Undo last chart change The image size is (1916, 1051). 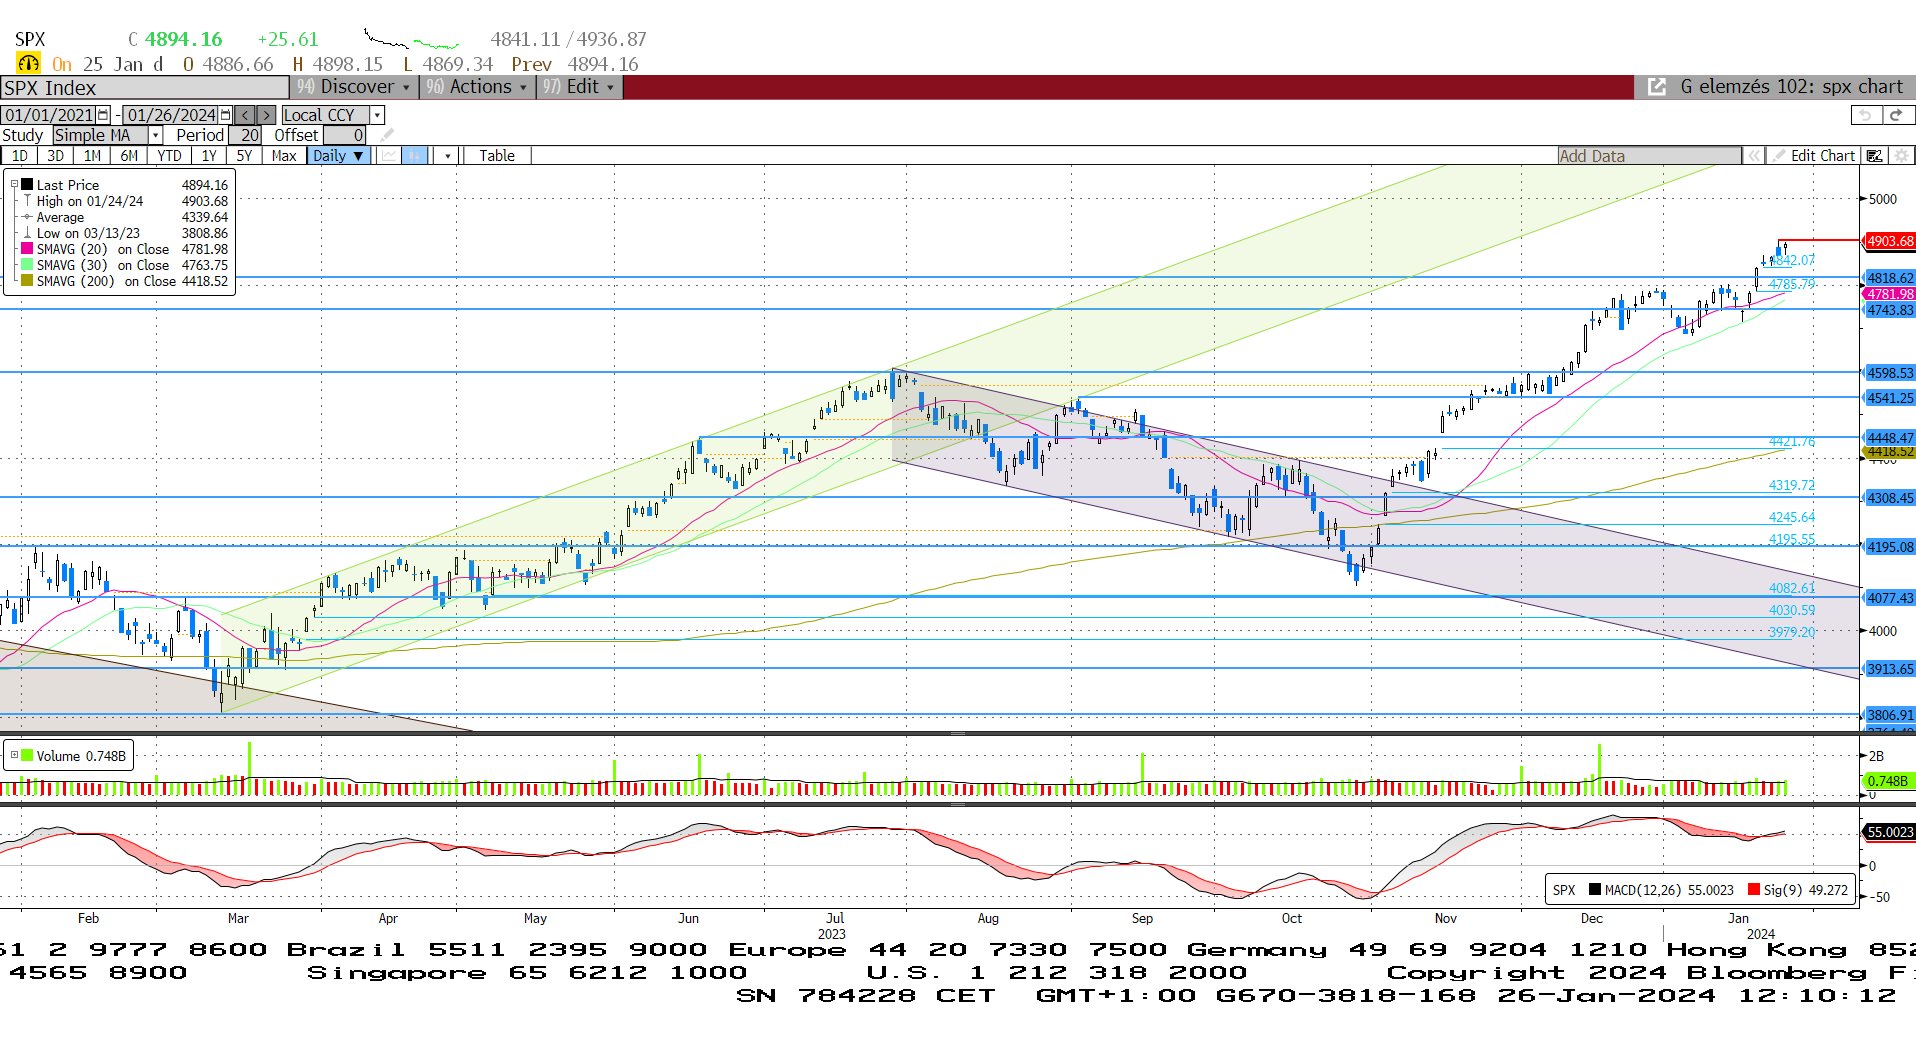[x=1864, y=115]
